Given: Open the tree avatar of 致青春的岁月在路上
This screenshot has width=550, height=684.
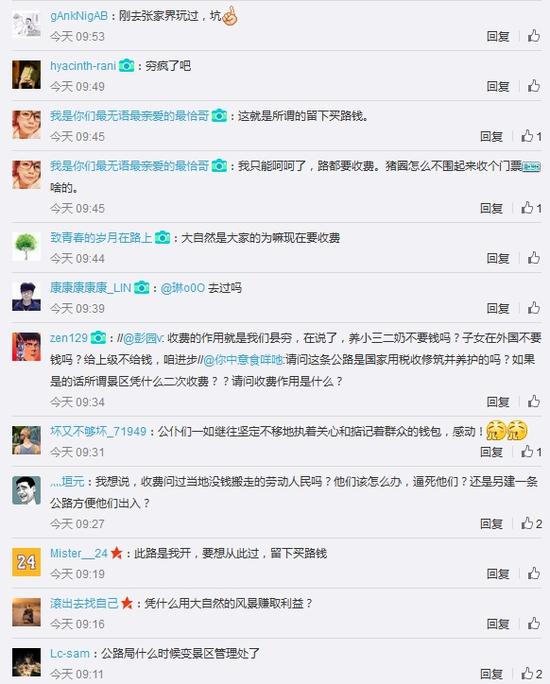Looking at the screenshot, I should [26, 246].
